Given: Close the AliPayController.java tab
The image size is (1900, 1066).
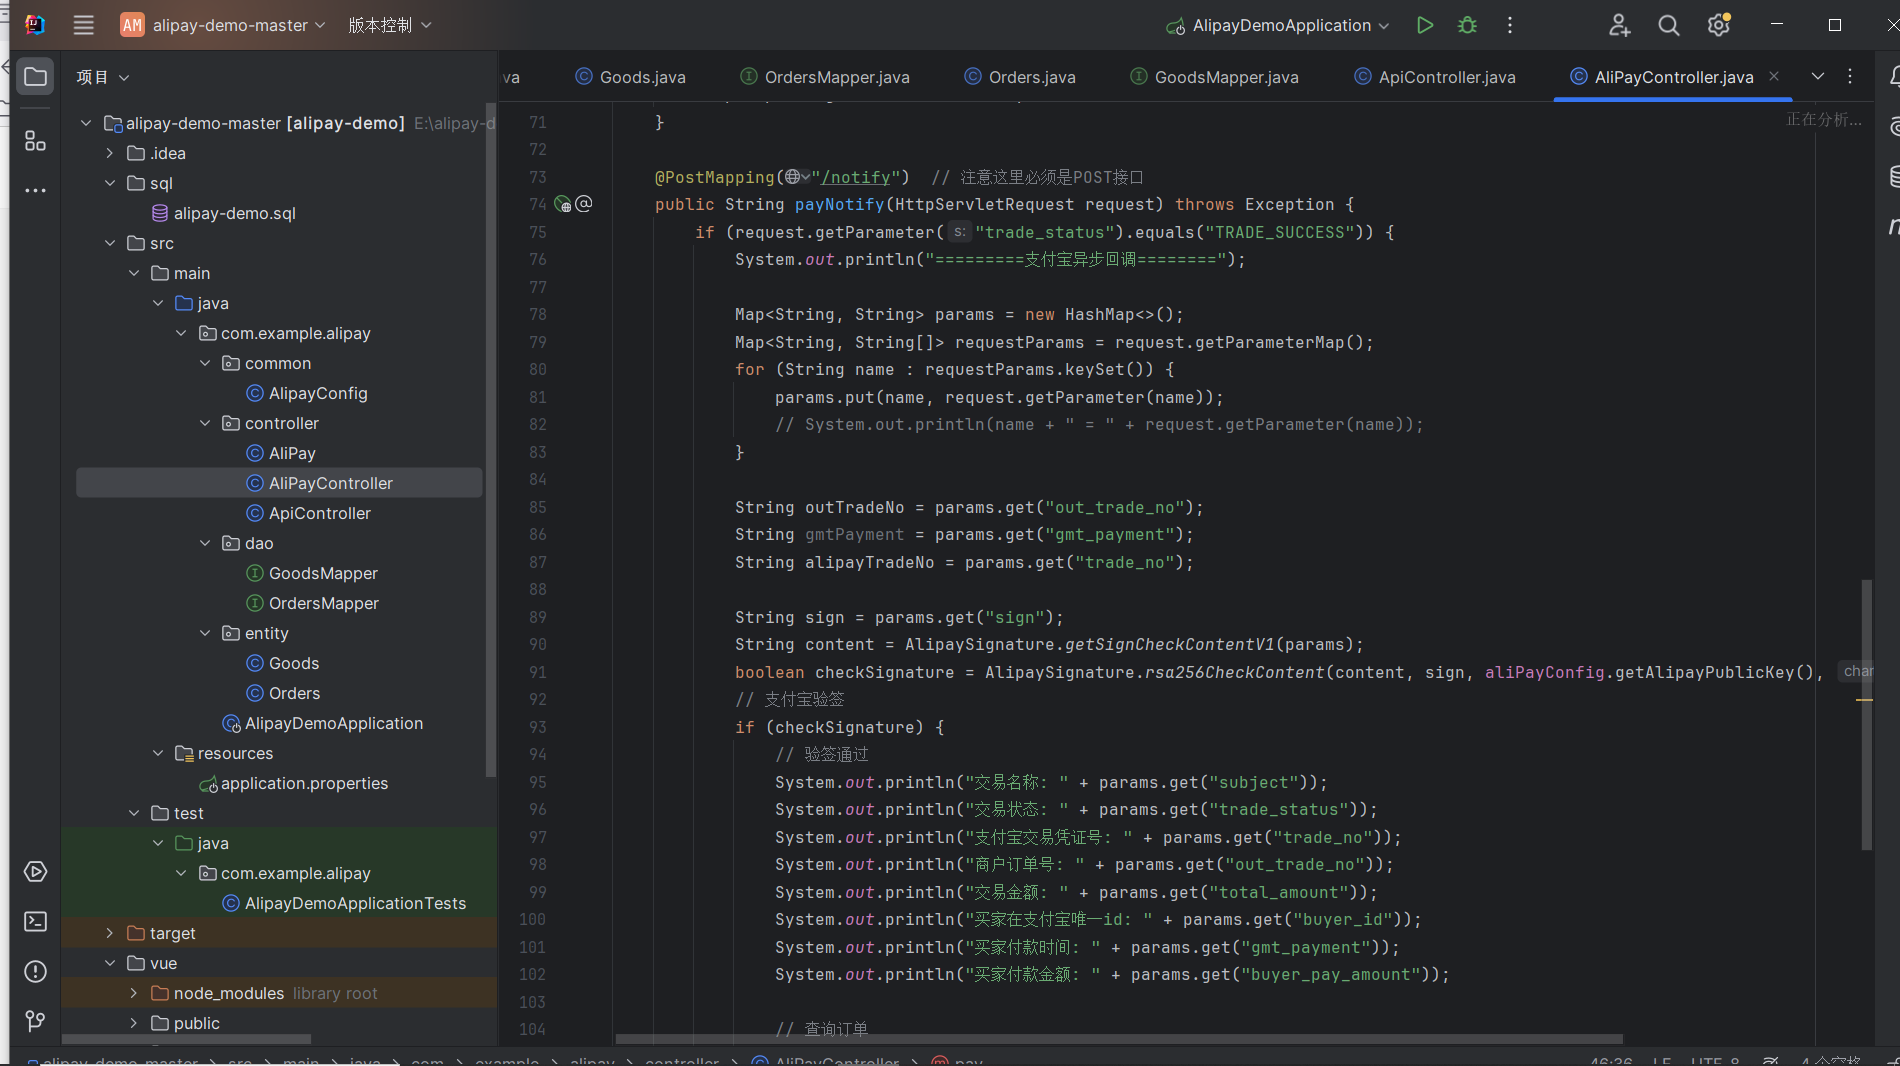Looking at the screenshot, I should (1774, 76).
